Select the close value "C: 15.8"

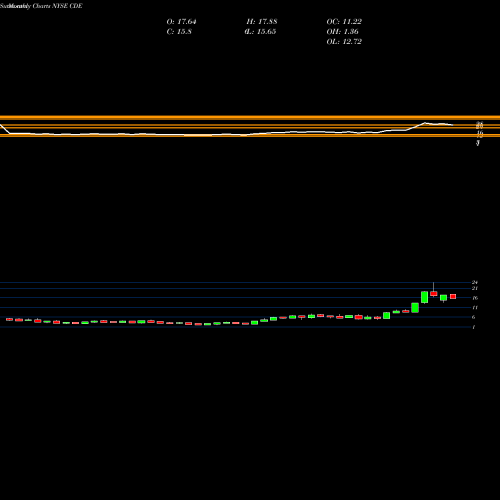point(179,32)
